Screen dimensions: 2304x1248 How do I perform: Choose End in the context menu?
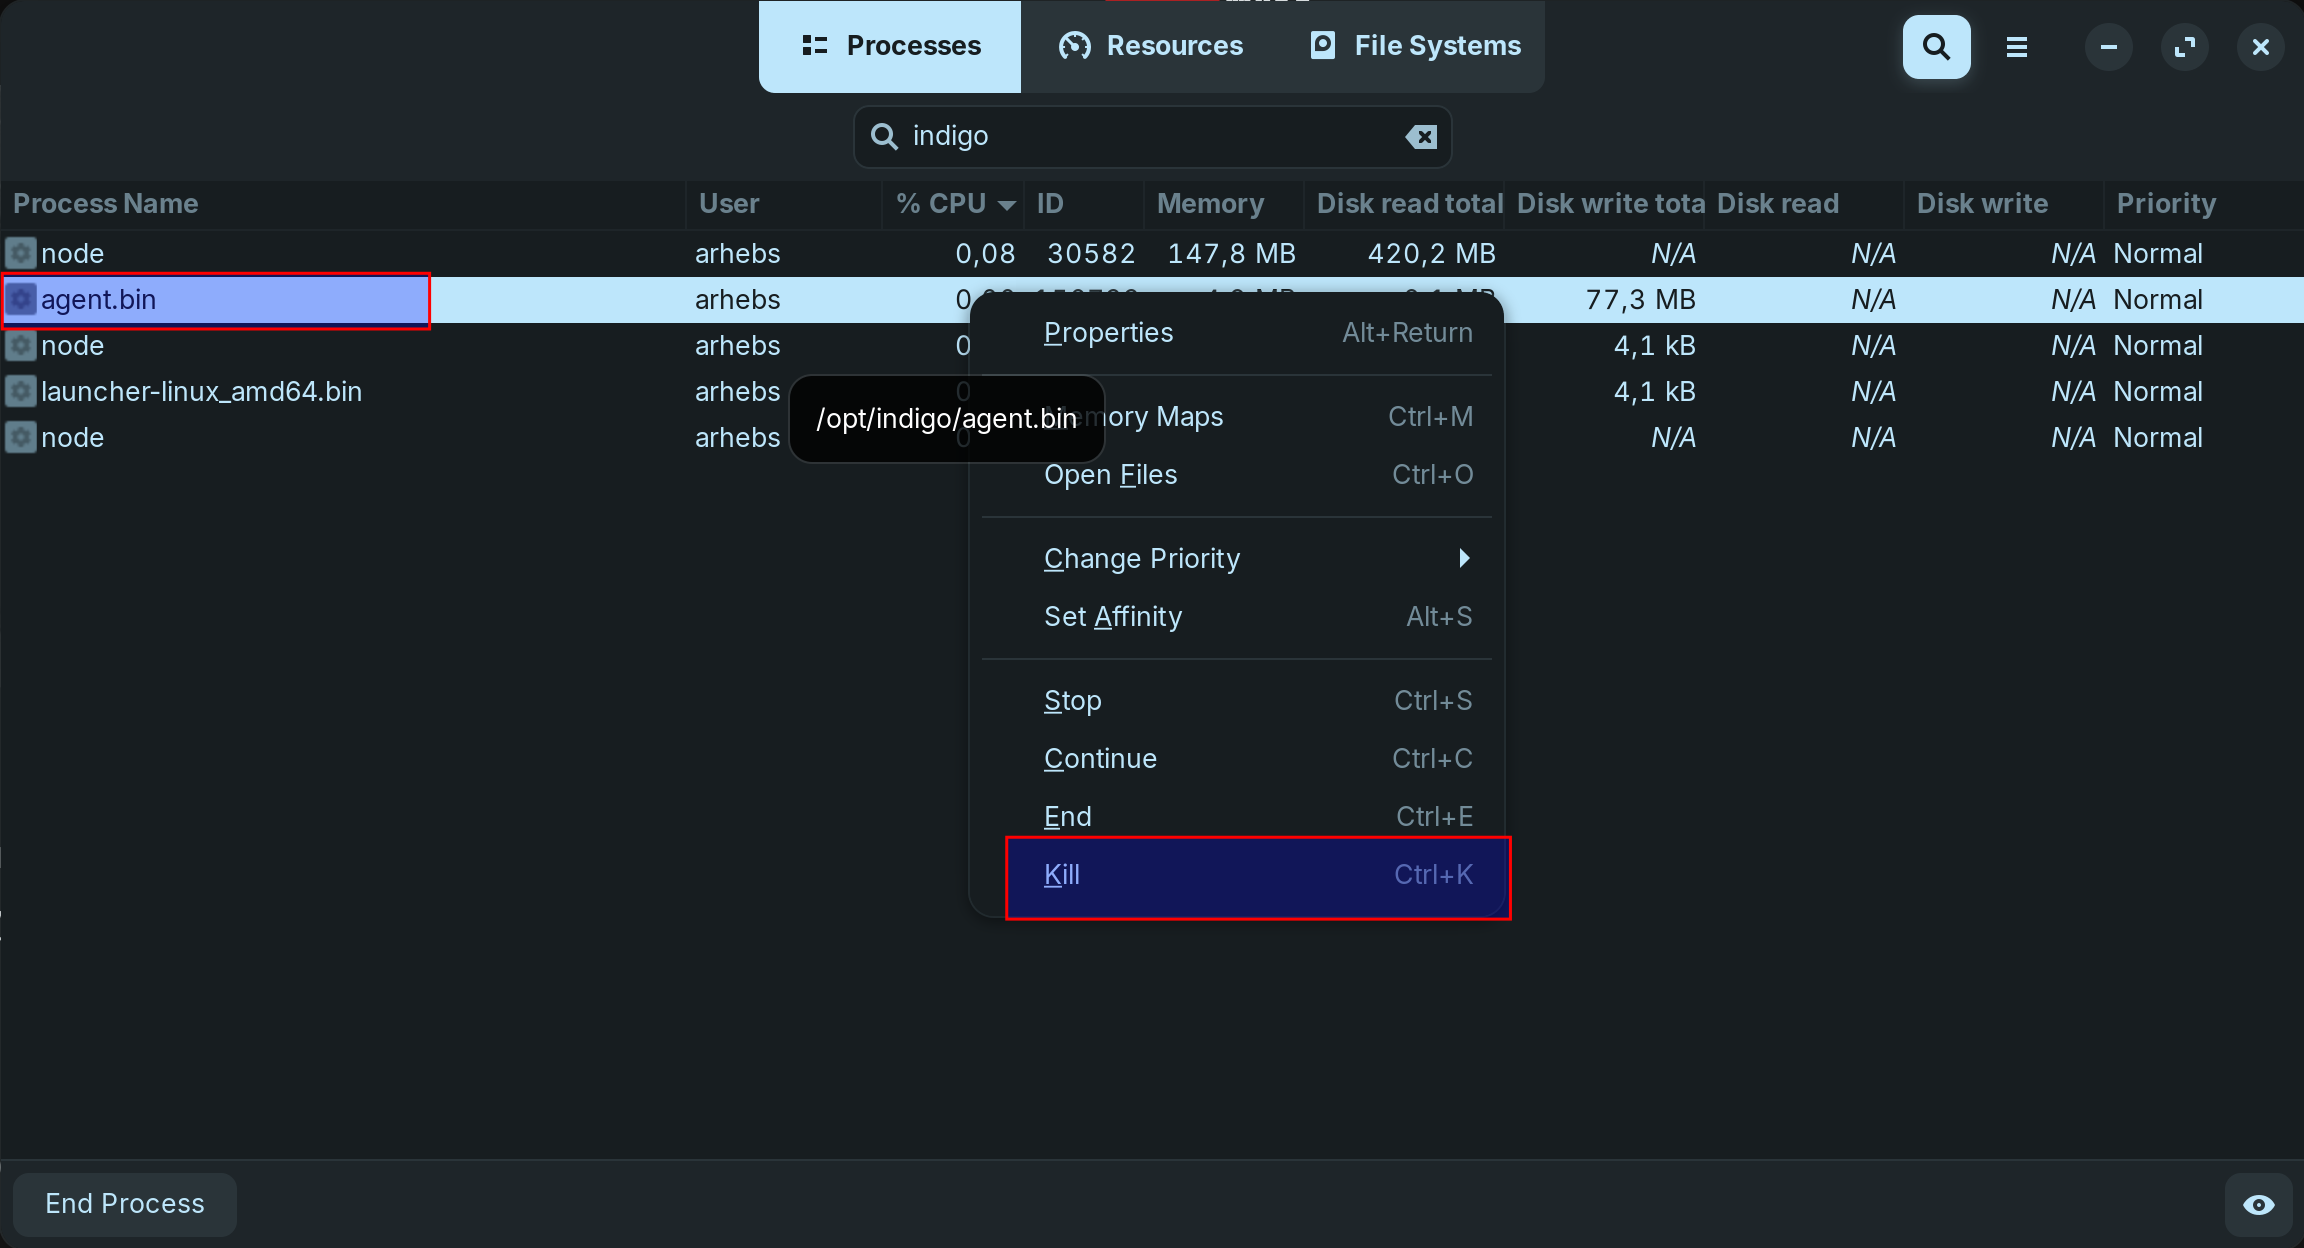[1237, 817]
